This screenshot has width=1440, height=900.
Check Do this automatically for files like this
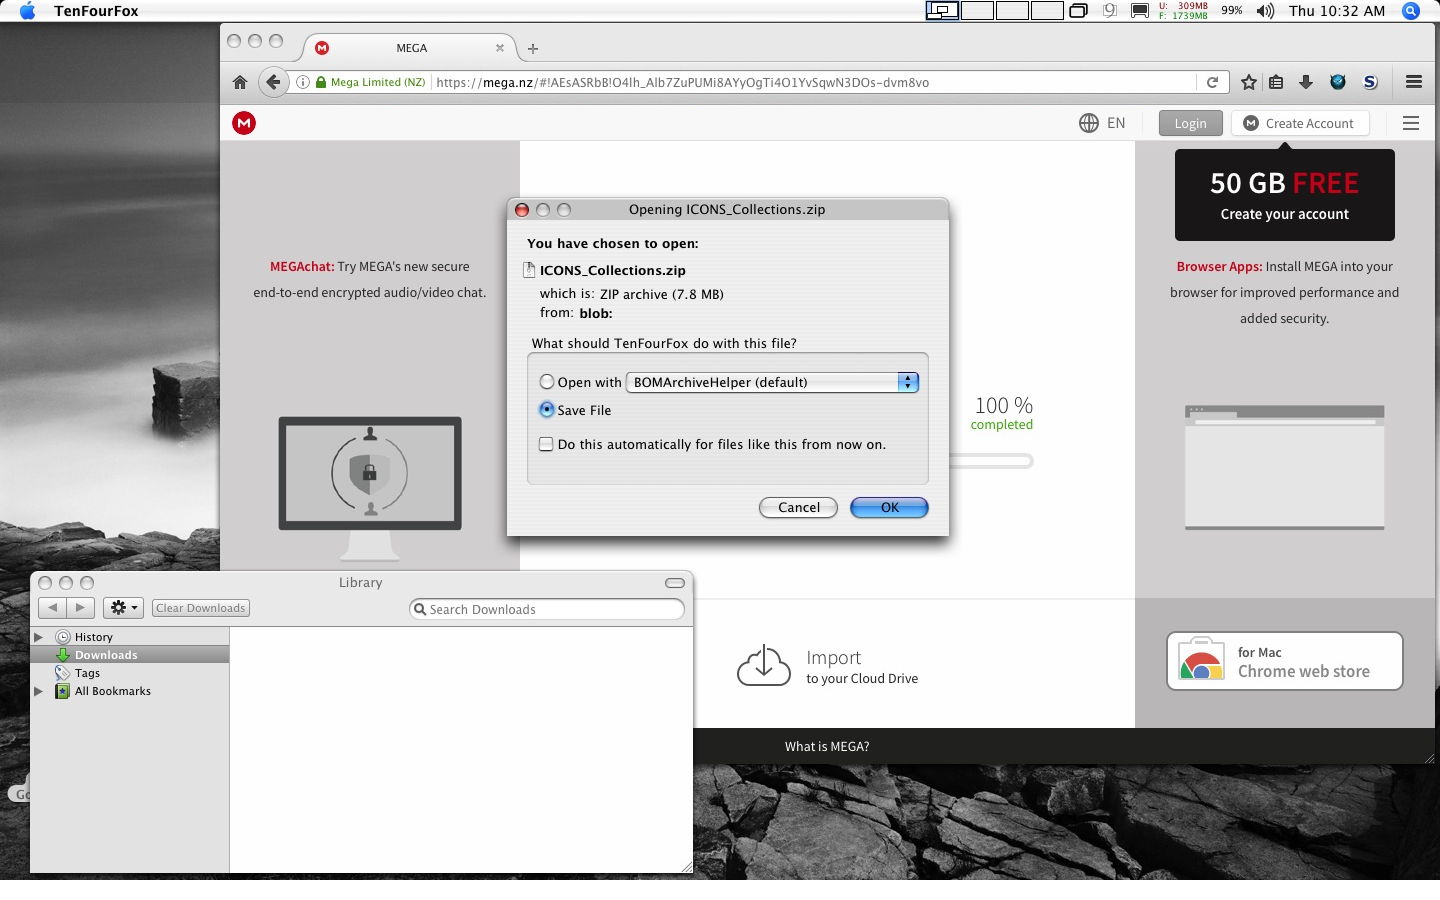point(546,444)
